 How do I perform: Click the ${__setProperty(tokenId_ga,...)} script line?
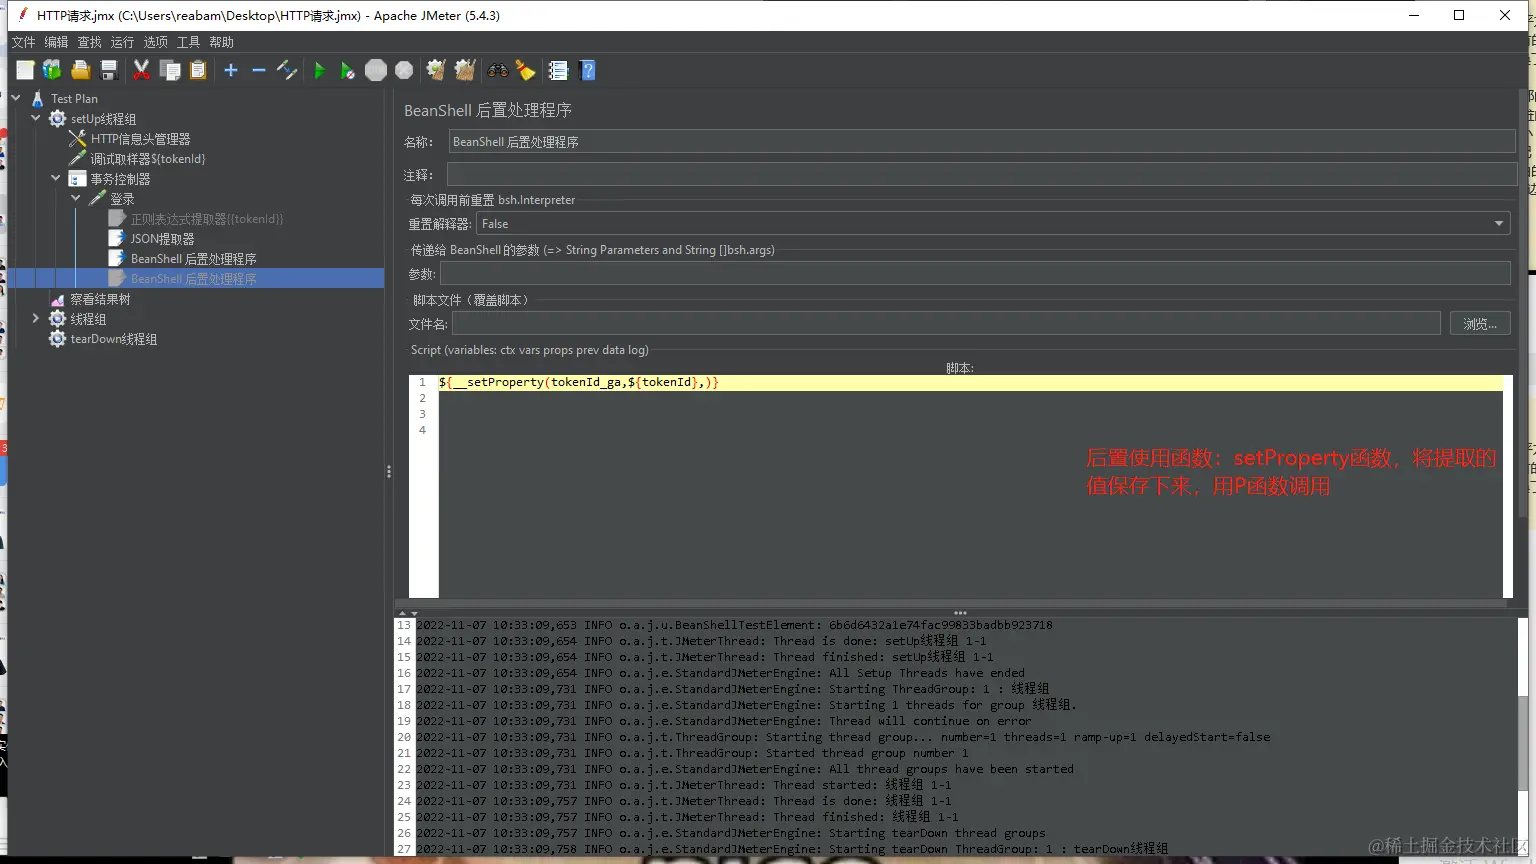[579, 382]
